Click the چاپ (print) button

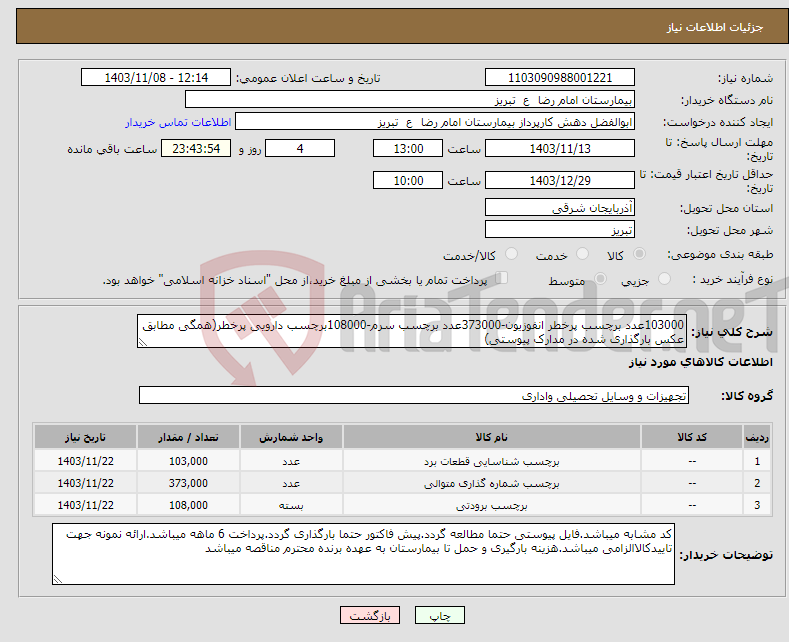439,615
